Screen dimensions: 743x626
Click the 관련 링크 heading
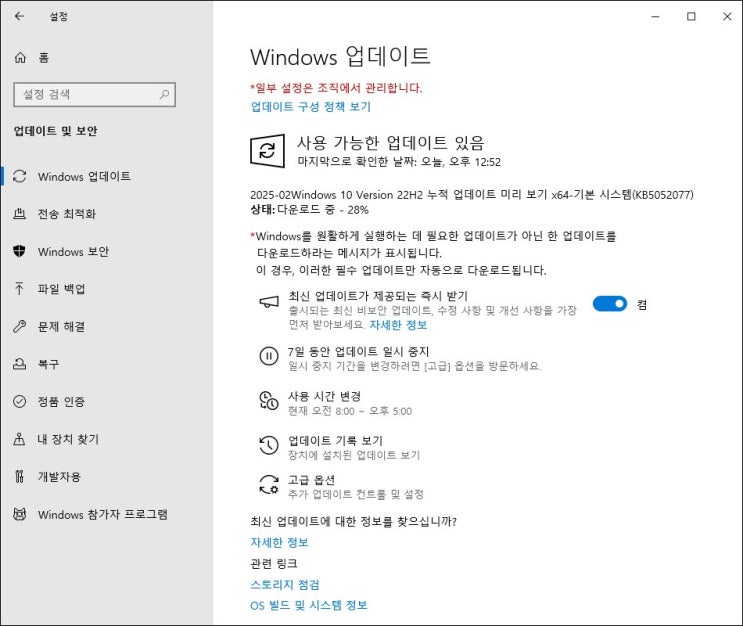point(273,563)
